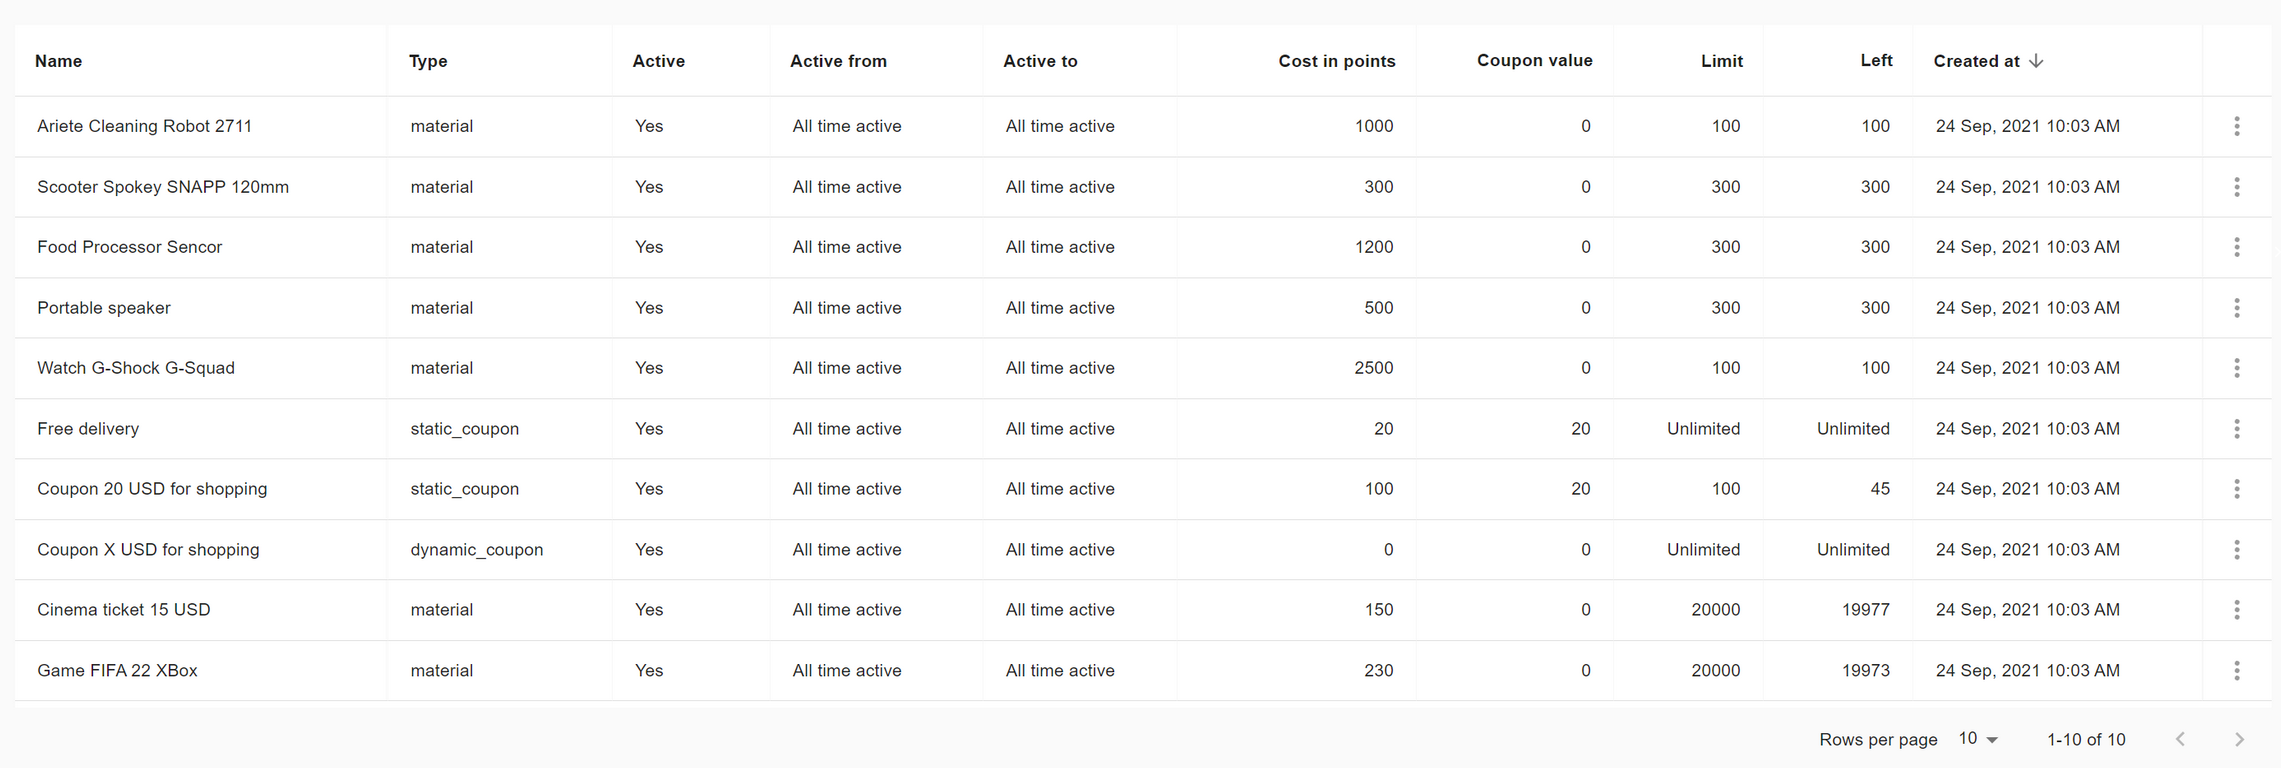Sort by the Coupon value column header
The image size is (2281, 768).
1534,61
